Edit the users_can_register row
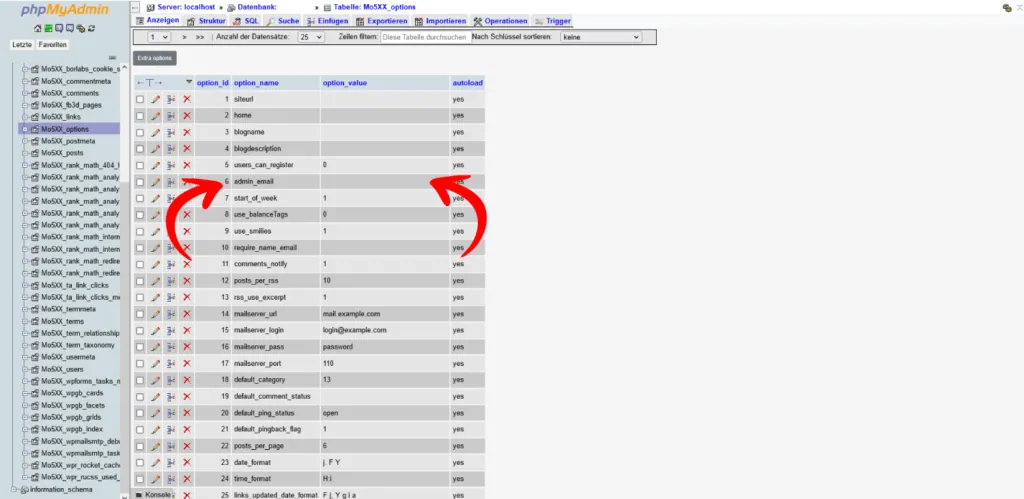The image size is (1024, 499). tap(155, 165)
